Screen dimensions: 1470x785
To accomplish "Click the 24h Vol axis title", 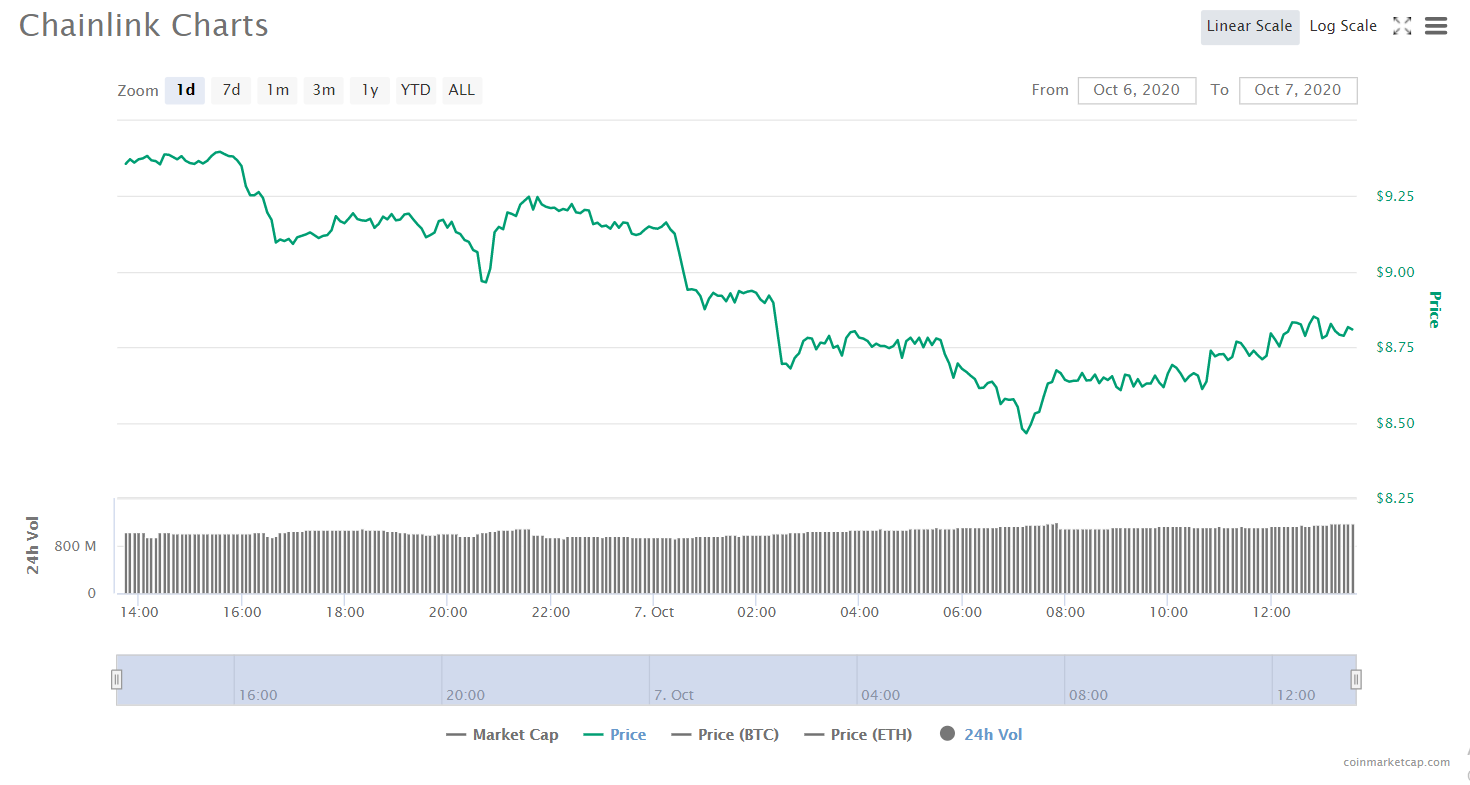I will tap(33, 544).
